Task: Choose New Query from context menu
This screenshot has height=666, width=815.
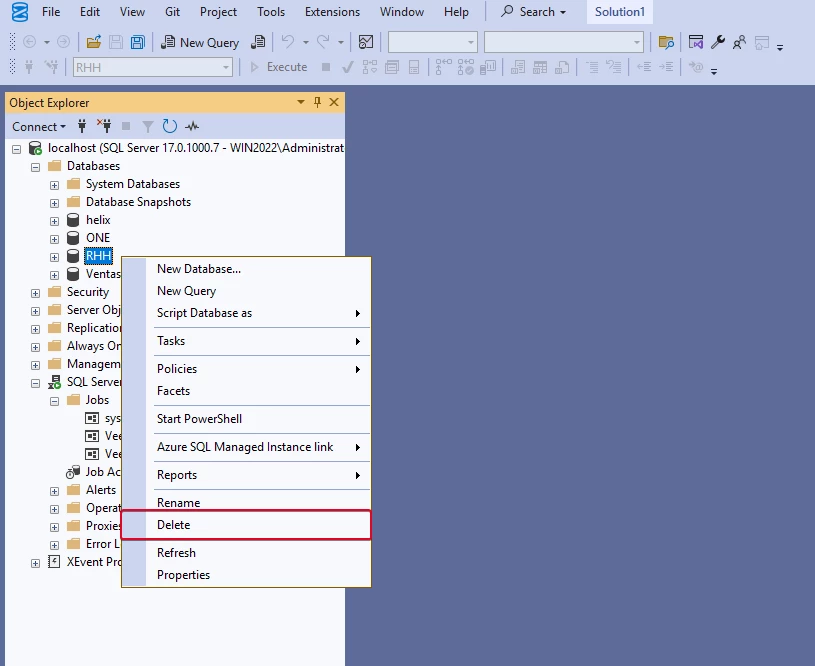Action: 246,291
